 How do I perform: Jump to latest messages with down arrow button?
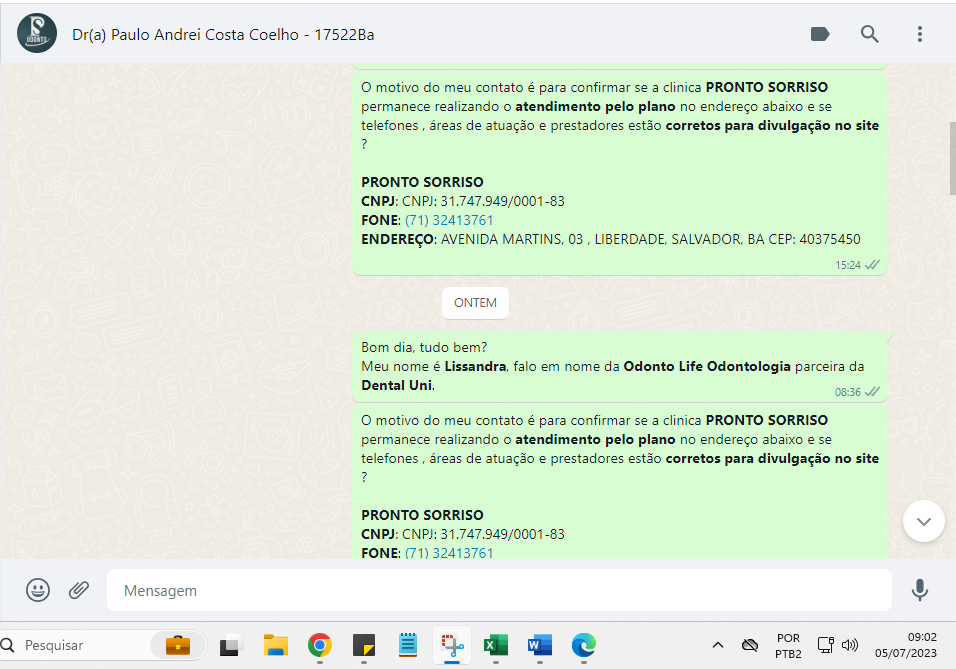[924, 521]
